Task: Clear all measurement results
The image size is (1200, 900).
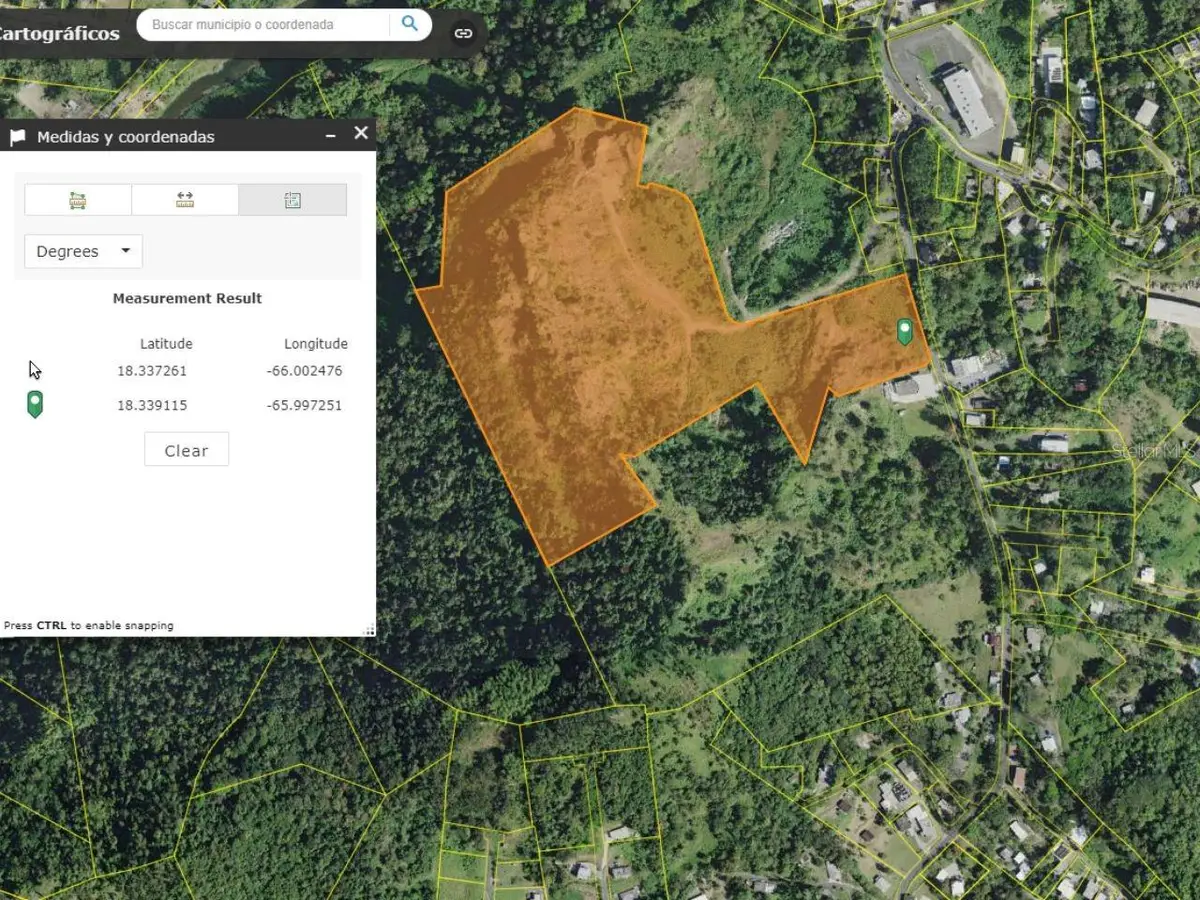Action: point(186,449)
